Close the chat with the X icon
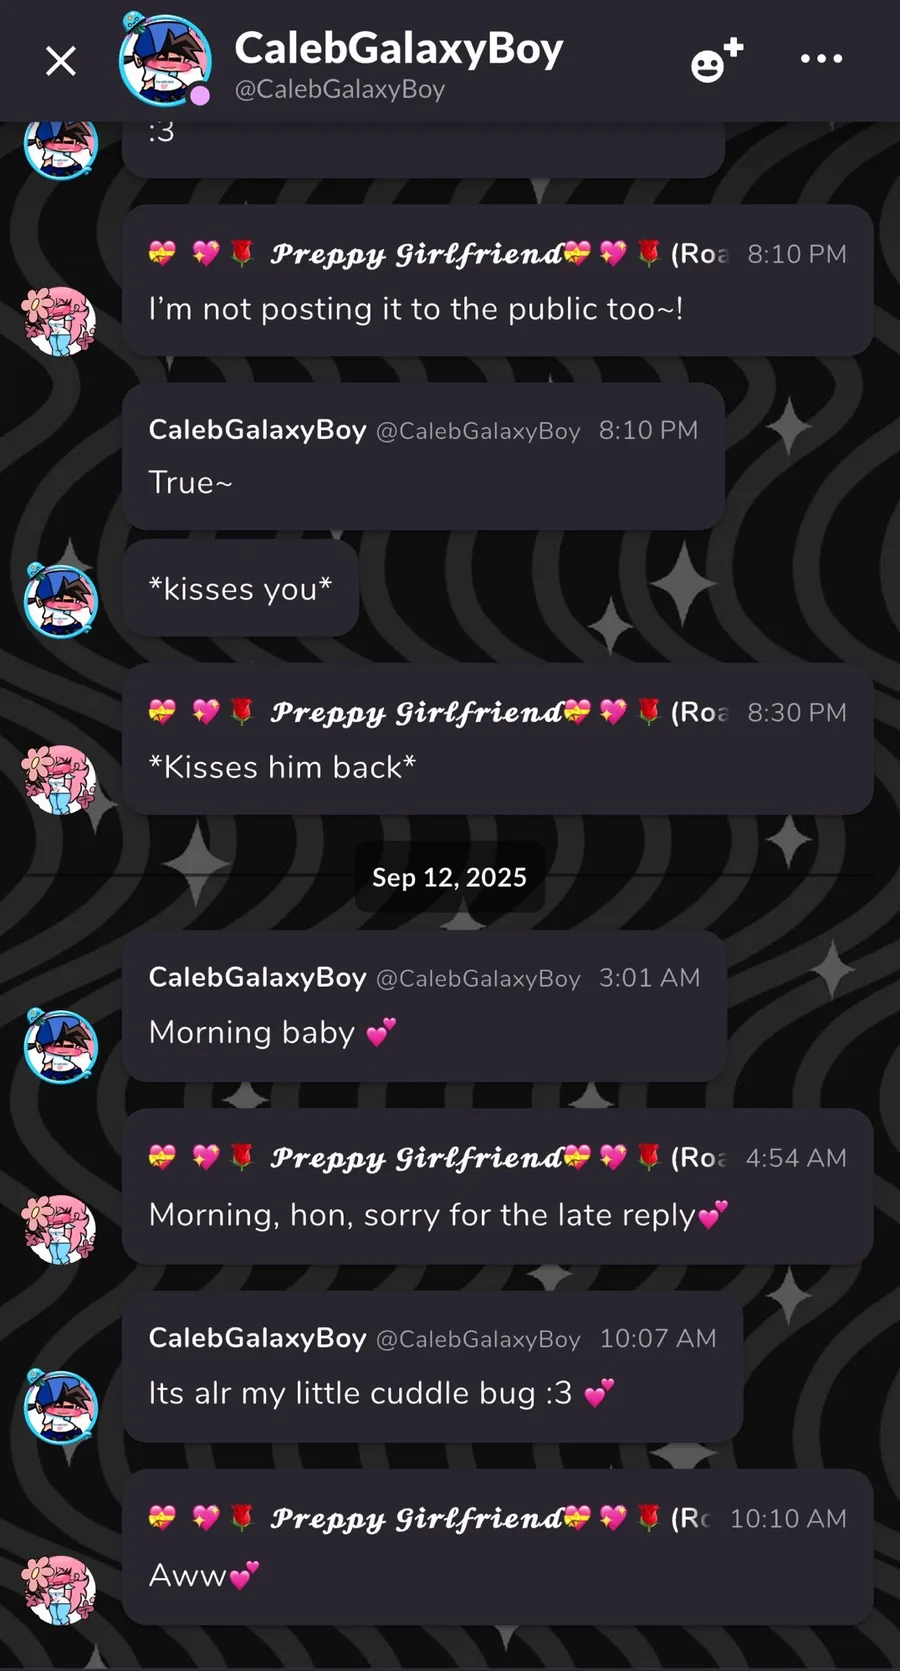The image size is (900, 1671). click(x=61, y=62)
